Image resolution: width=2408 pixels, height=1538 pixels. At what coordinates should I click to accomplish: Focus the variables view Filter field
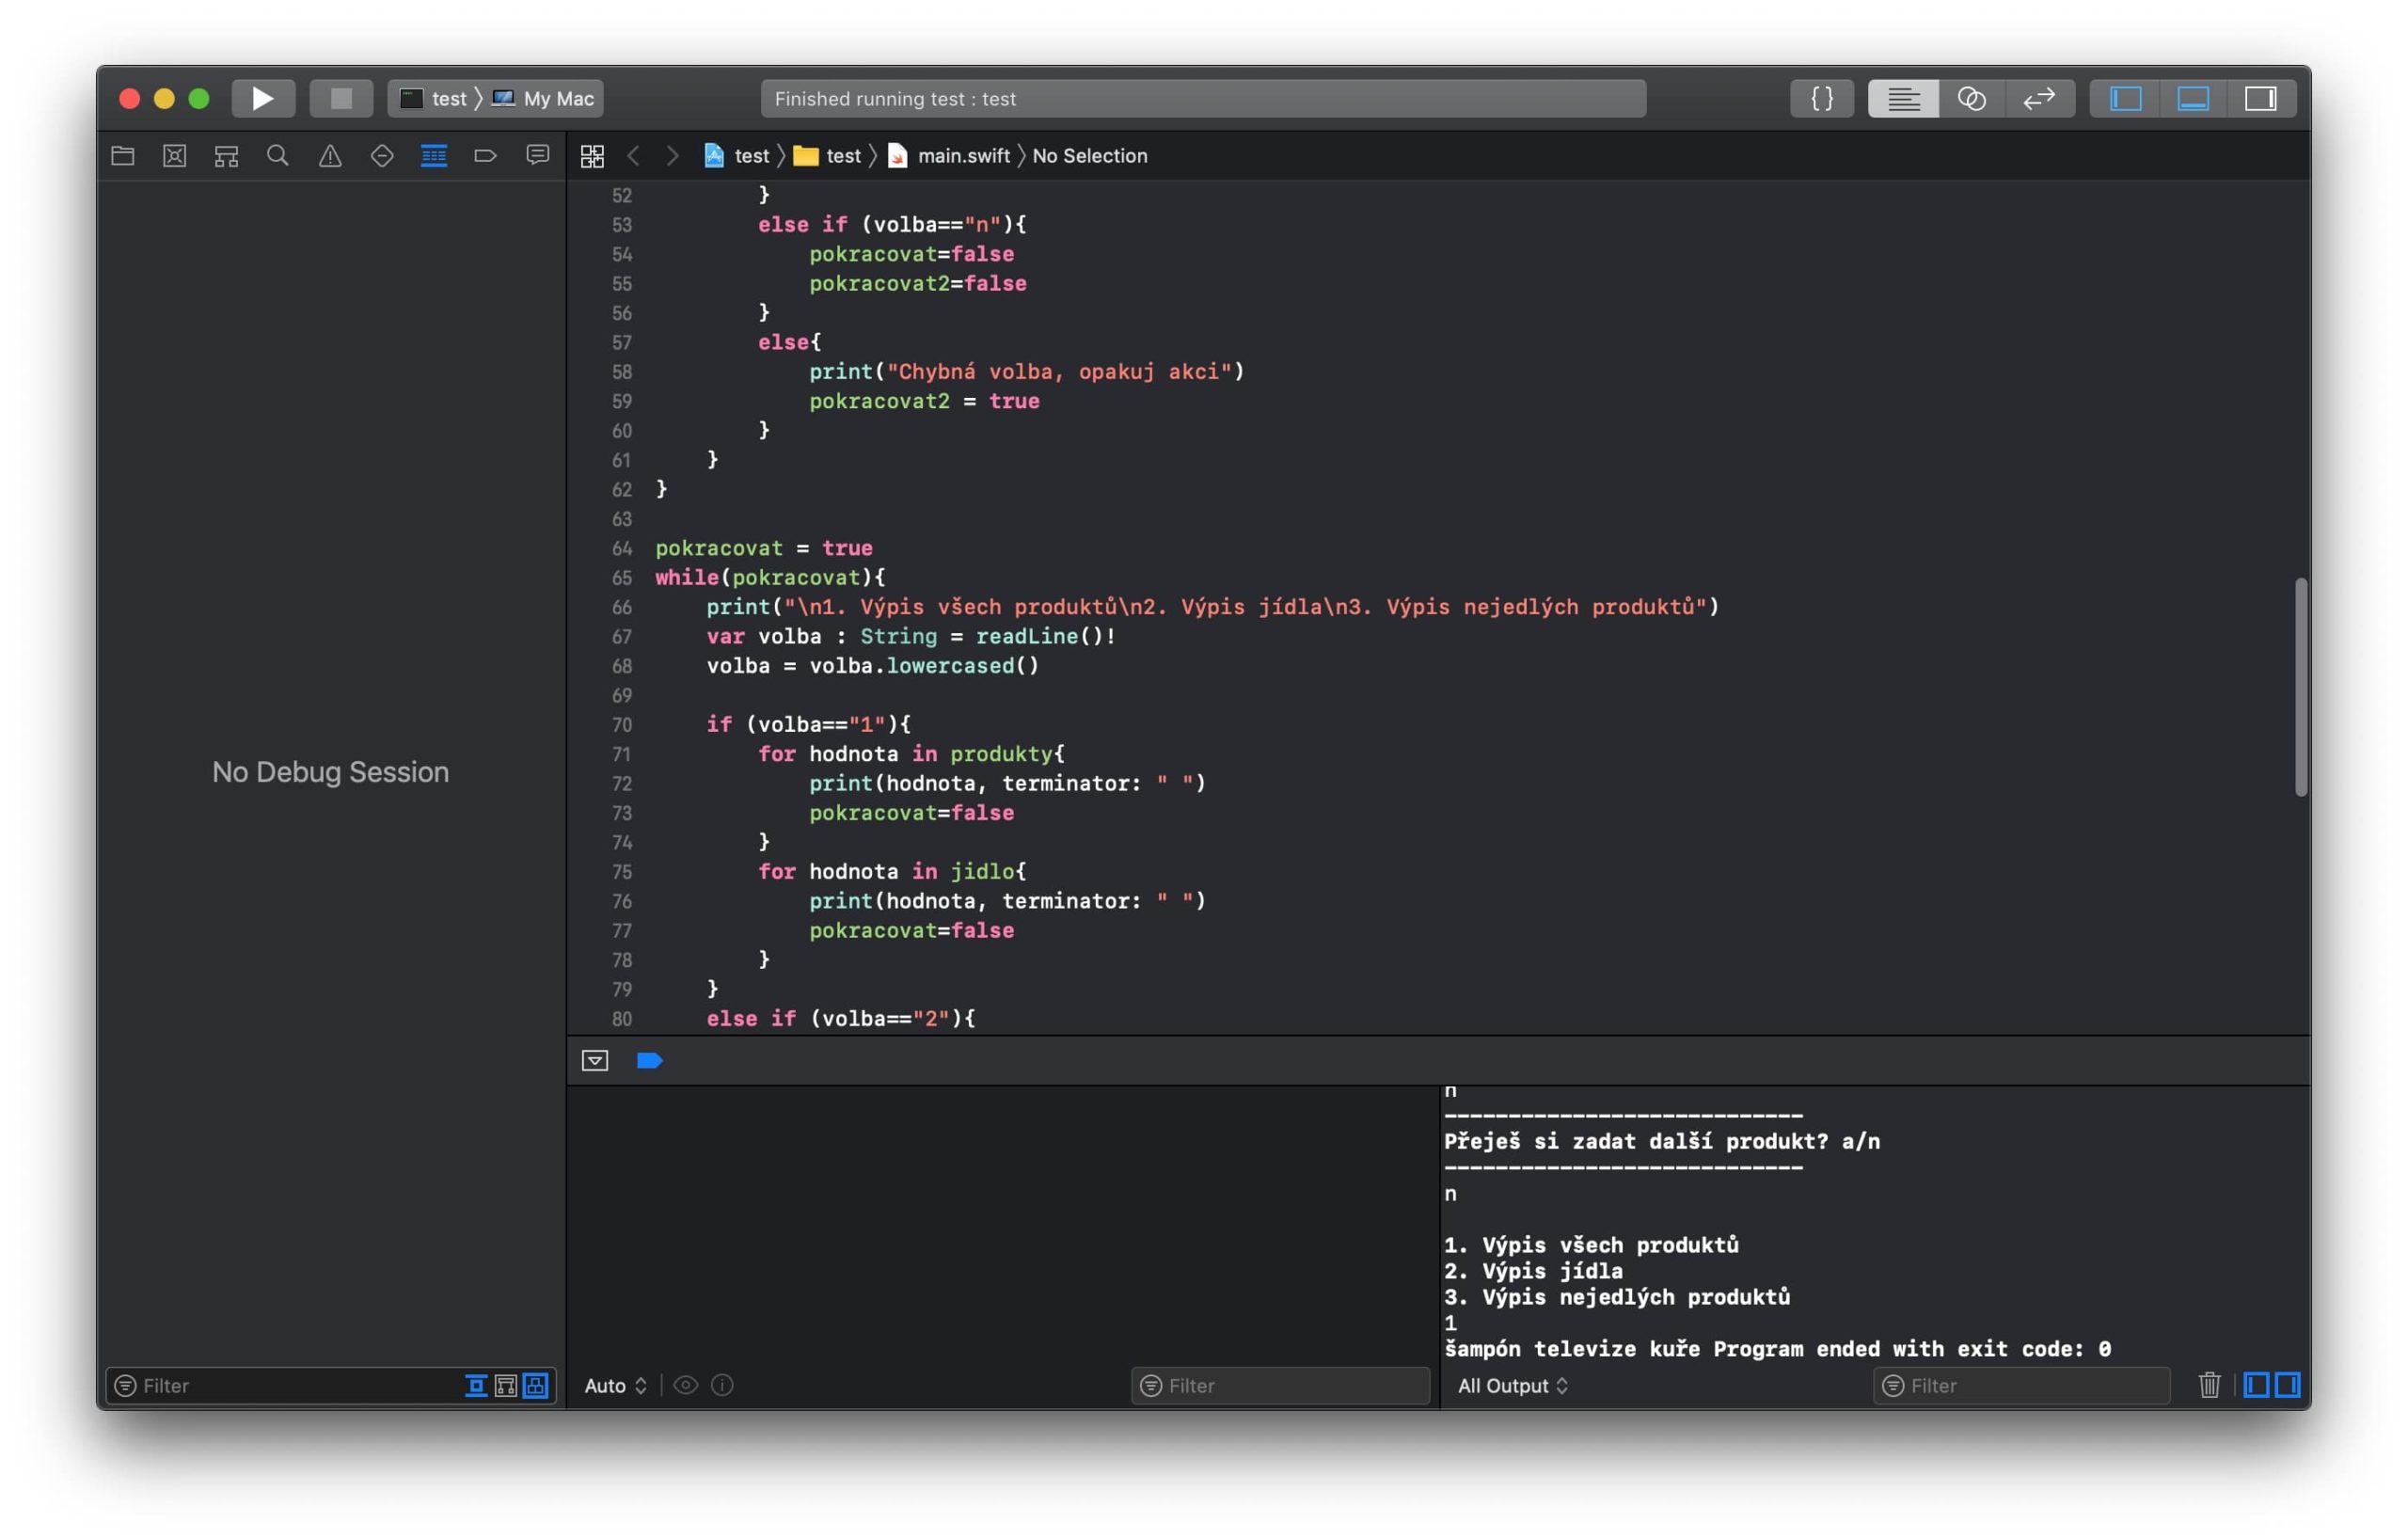coord(1280,1385)
